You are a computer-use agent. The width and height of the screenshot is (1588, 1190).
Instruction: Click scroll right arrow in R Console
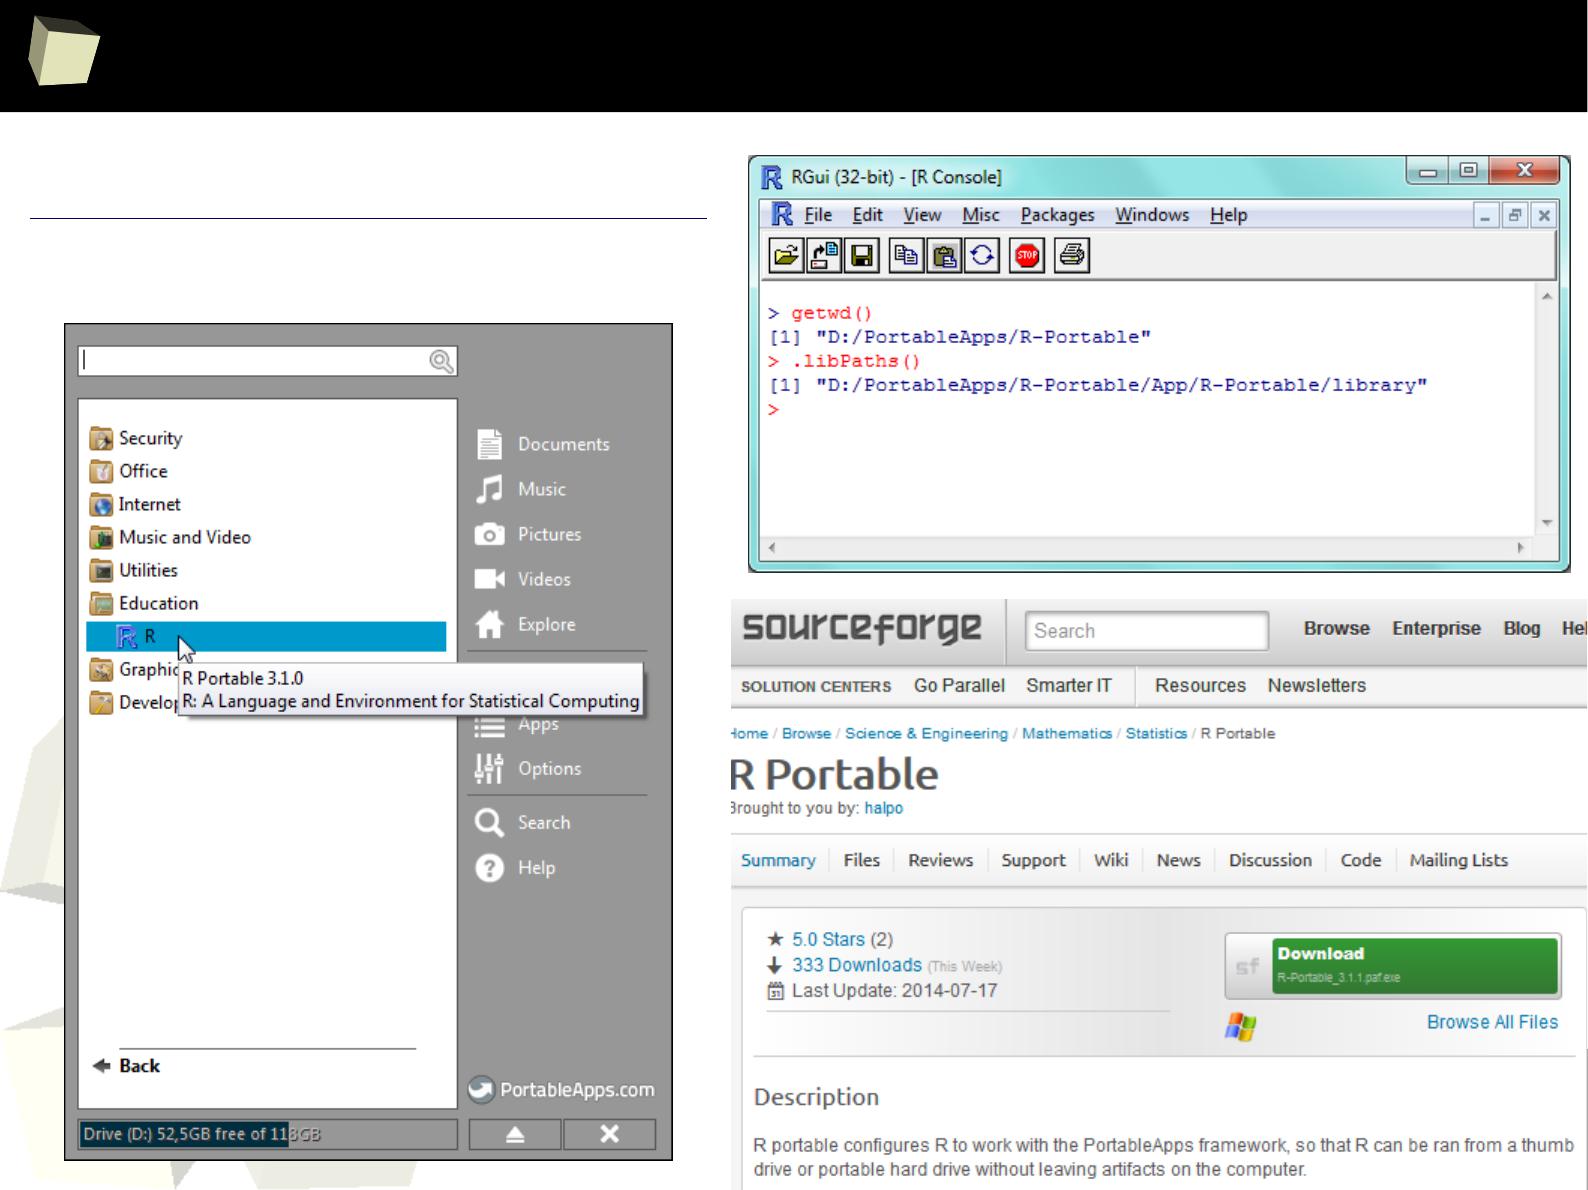tap(1521, 547)
